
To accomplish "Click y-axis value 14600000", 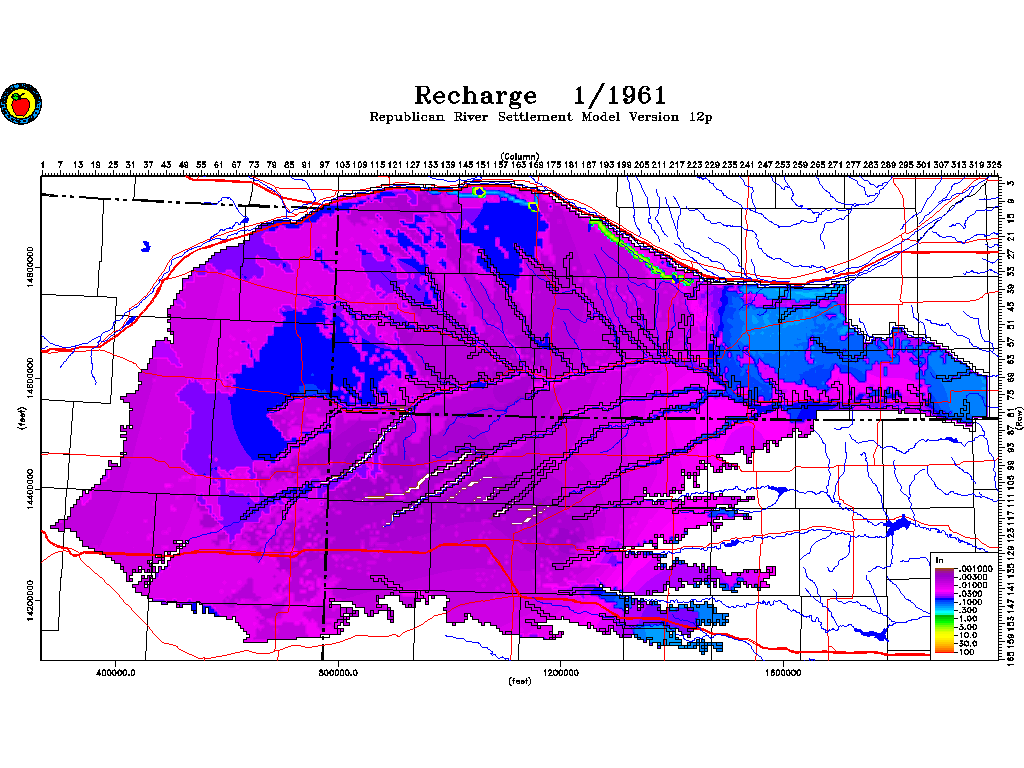I will point(30,379).
